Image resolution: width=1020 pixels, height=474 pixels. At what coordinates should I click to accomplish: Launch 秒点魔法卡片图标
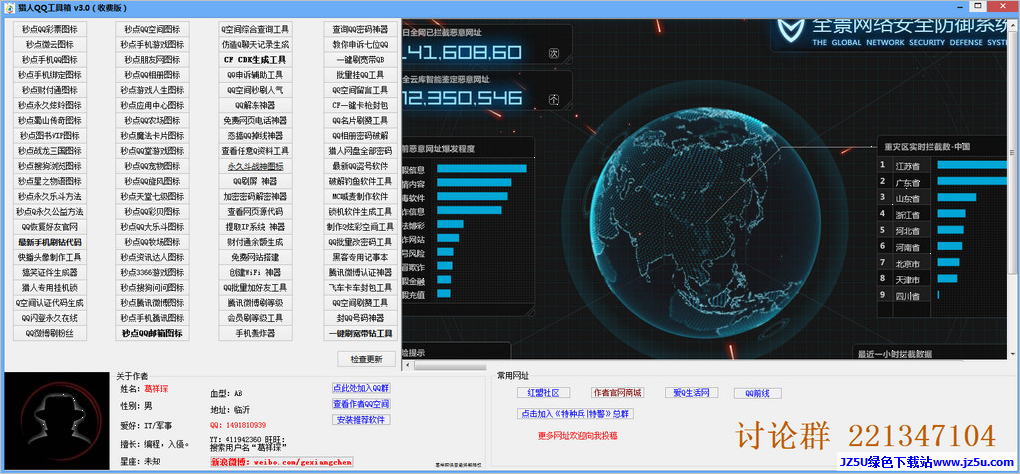coord(152,135)
